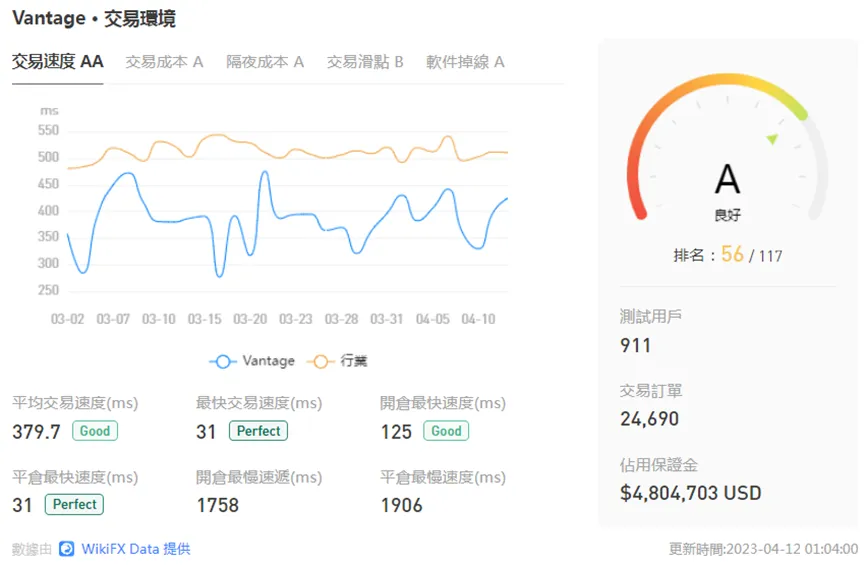Click the ranking number 56
Image resolution: width=865 pixels, height=565 pixels.
732,254
